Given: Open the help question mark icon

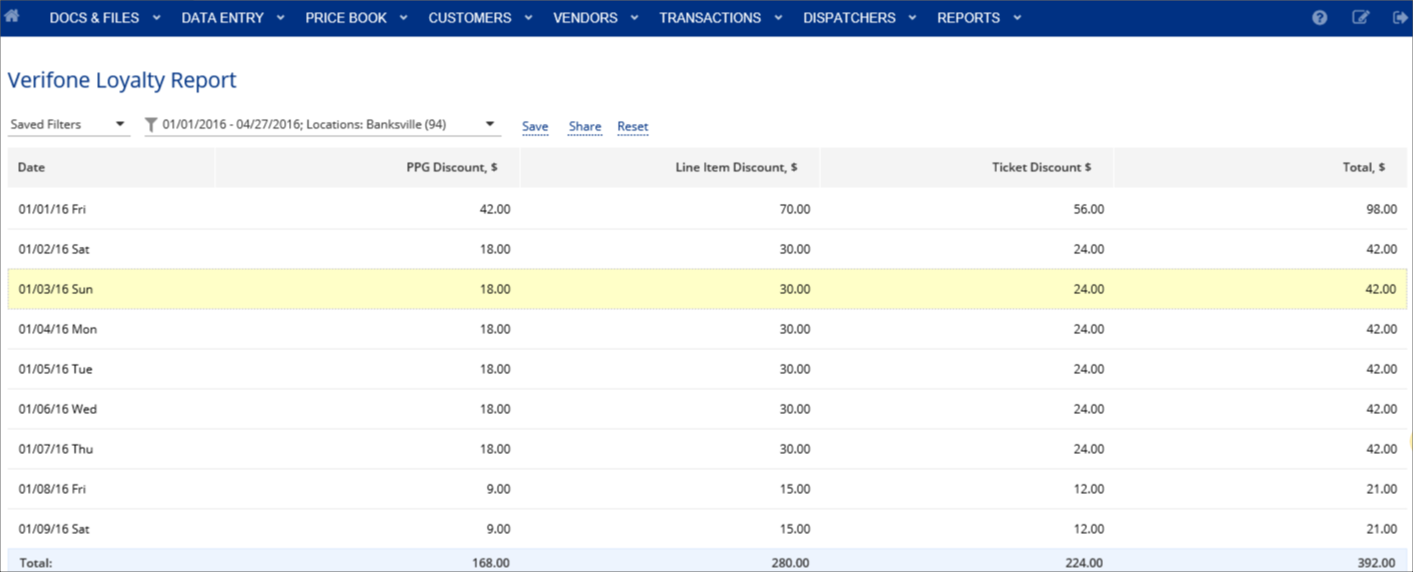Looking at the screenshot, I should (1320, 18).
